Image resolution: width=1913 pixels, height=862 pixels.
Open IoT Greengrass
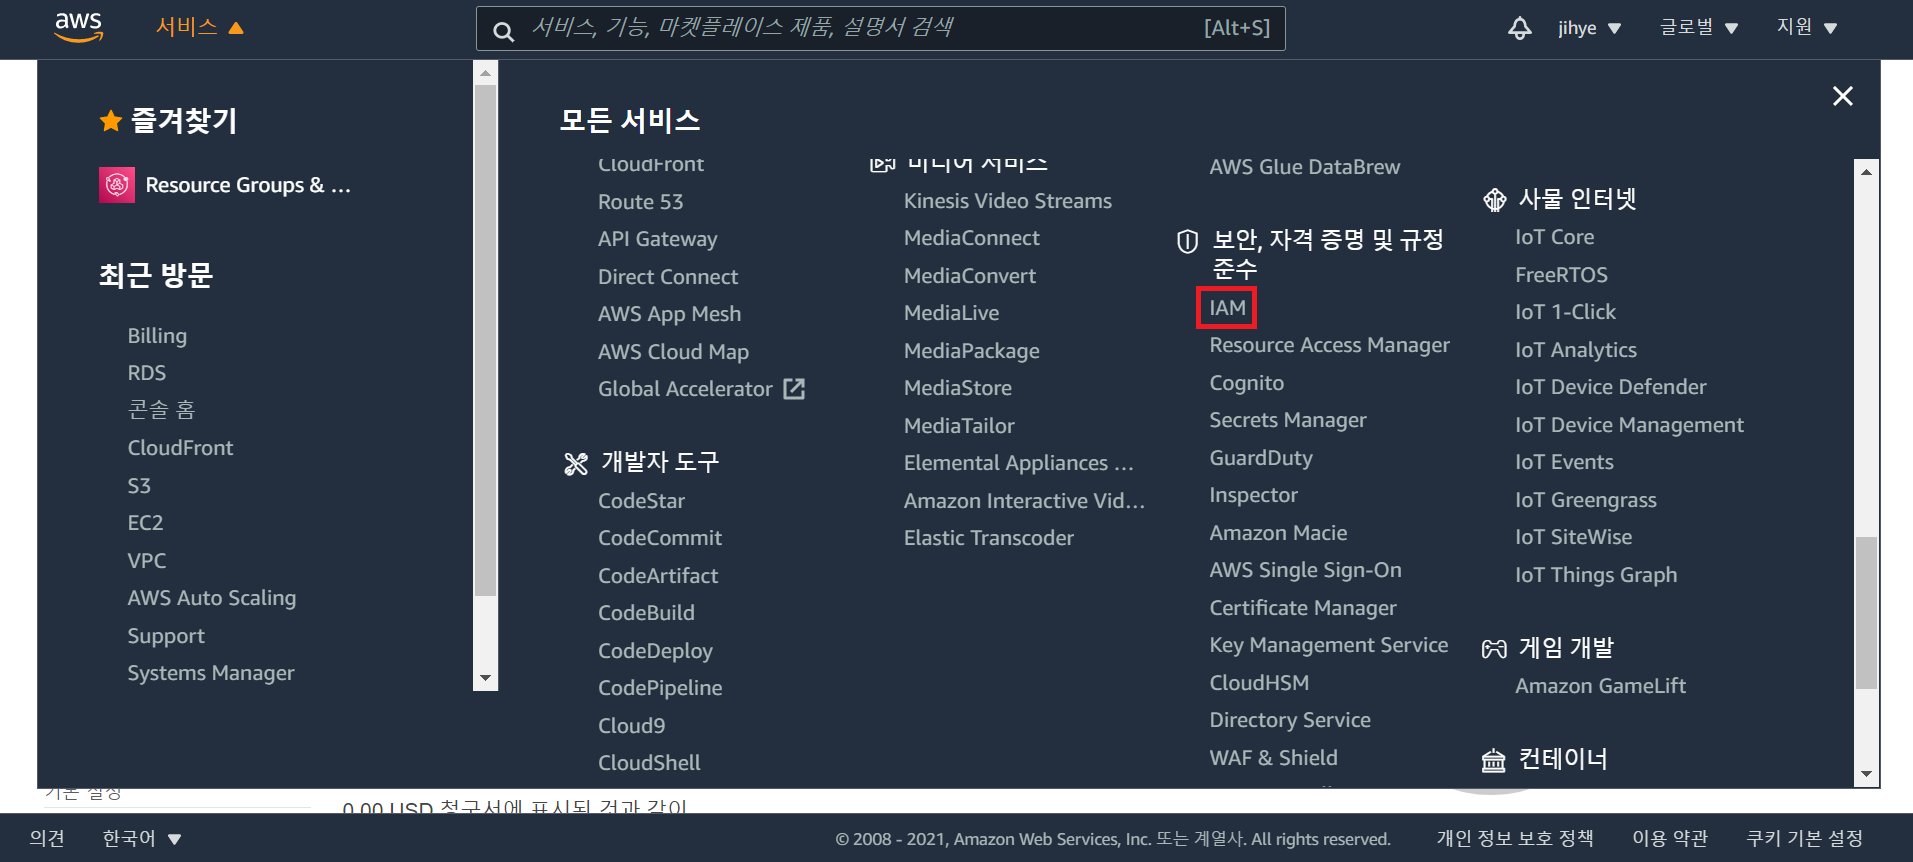pyautogui.click(x=1585, y=500)
